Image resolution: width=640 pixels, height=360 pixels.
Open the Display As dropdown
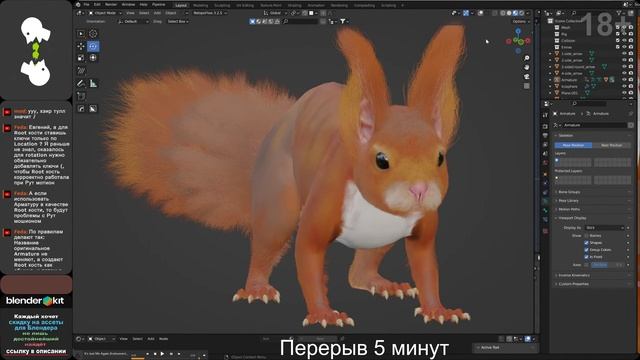pos(604,228)
